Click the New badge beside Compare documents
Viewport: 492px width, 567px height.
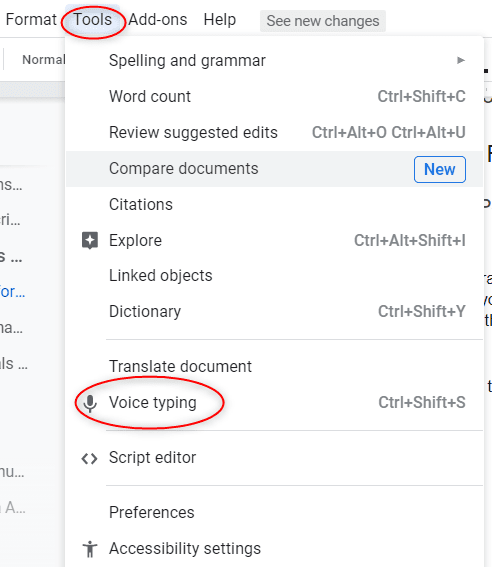pos(440,169)
